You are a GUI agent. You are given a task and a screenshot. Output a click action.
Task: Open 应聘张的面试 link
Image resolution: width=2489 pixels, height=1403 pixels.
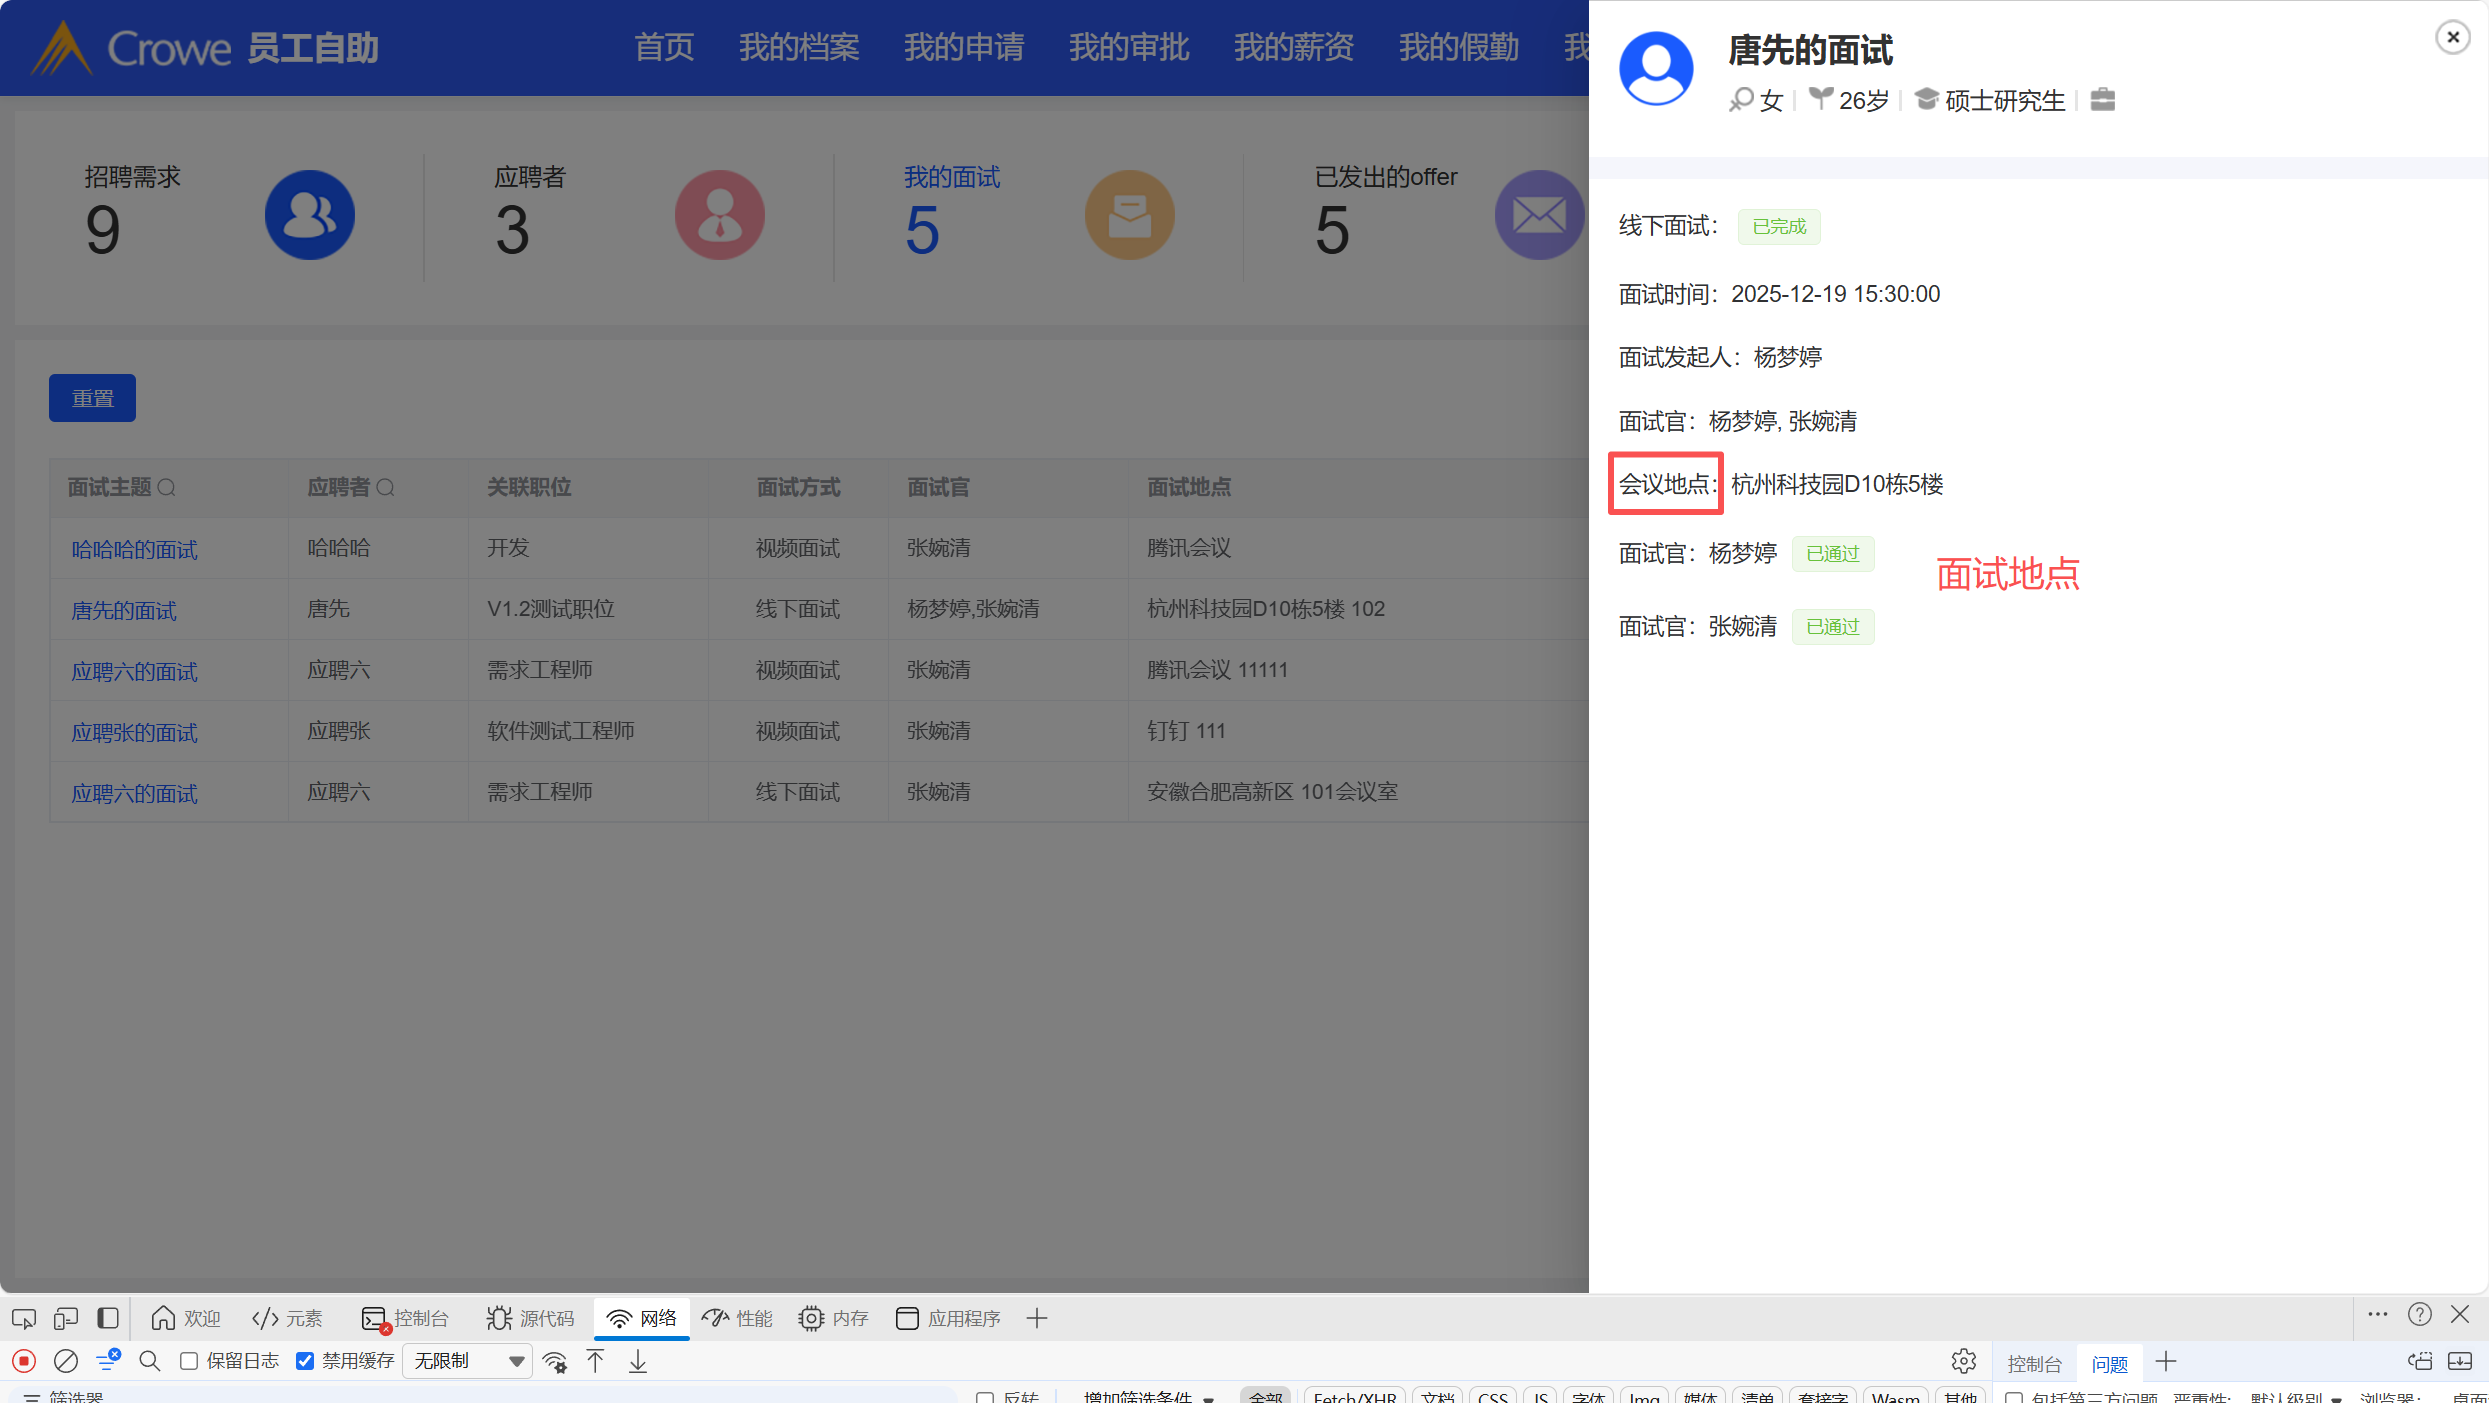coord(134,732)
